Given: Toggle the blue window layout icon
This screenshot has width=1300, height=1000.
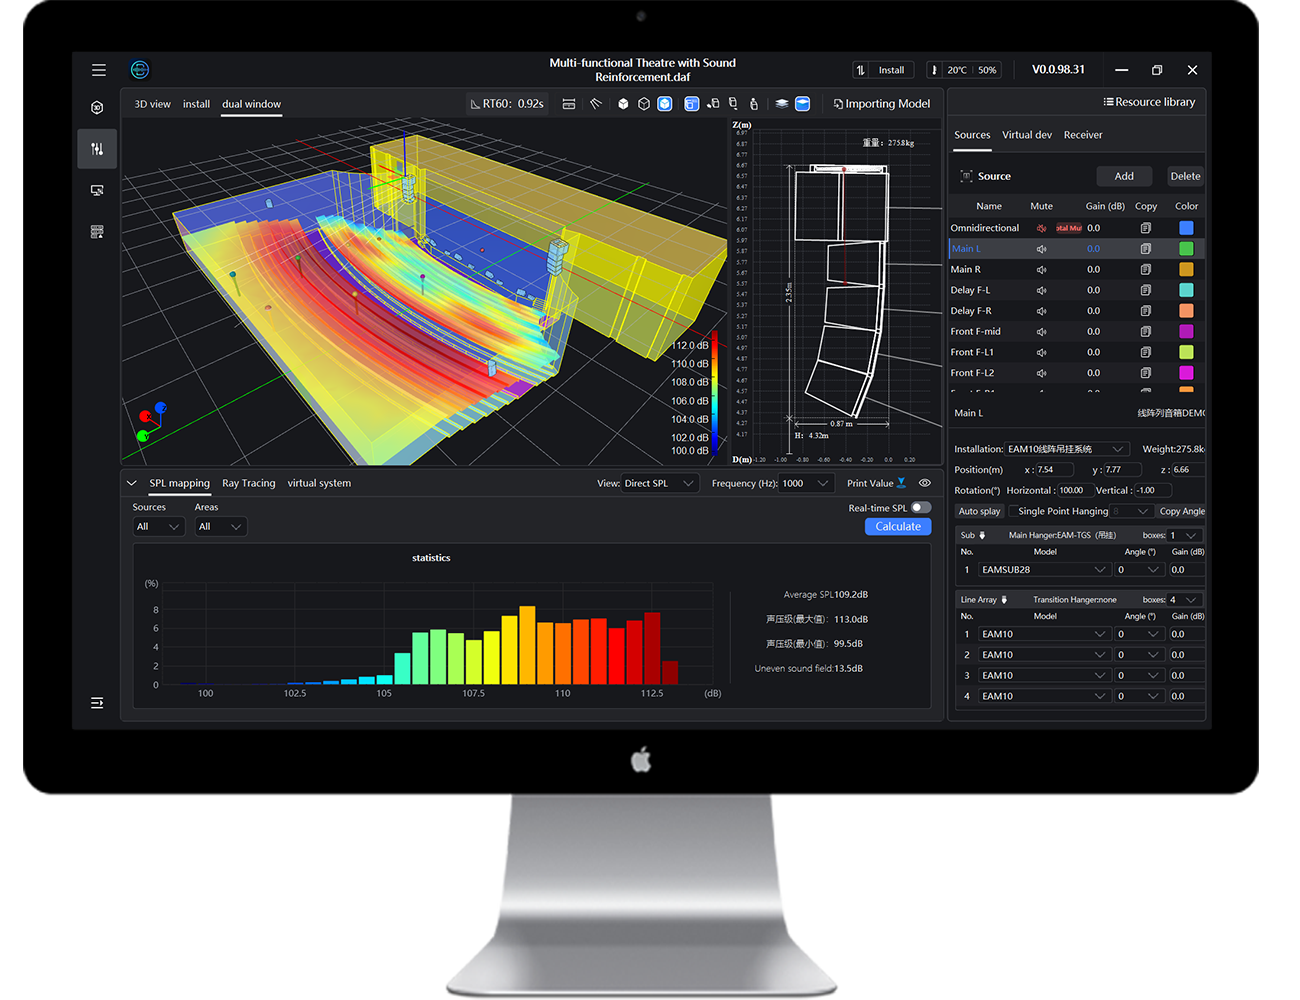Looking at the screenshot, I should (x=692, y=104).
